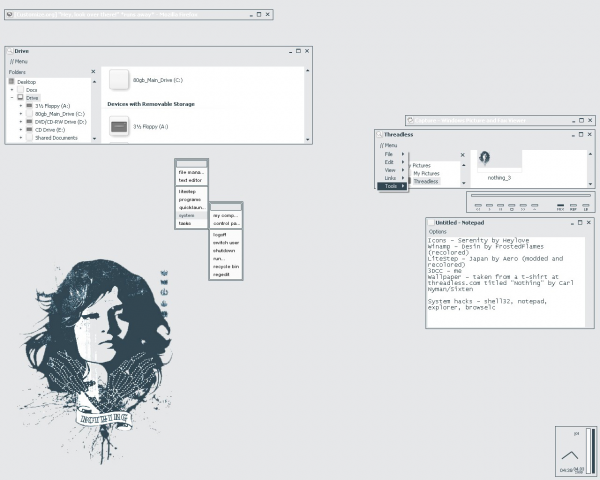The width and height of the screenshot is (600, 480).
Task: Click the Winamp pause button
Action: tap(501, 206)
